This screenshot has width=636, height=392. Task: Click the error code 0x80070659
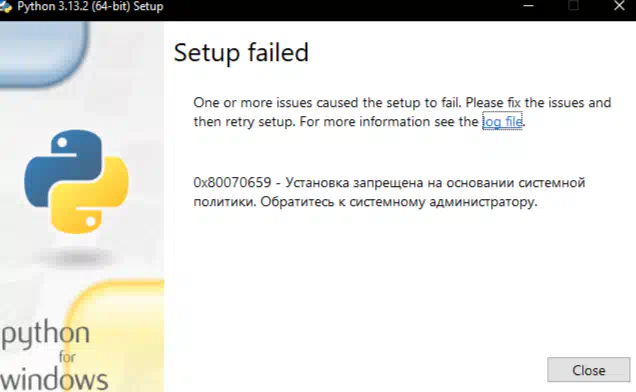(x=232, y=183)
